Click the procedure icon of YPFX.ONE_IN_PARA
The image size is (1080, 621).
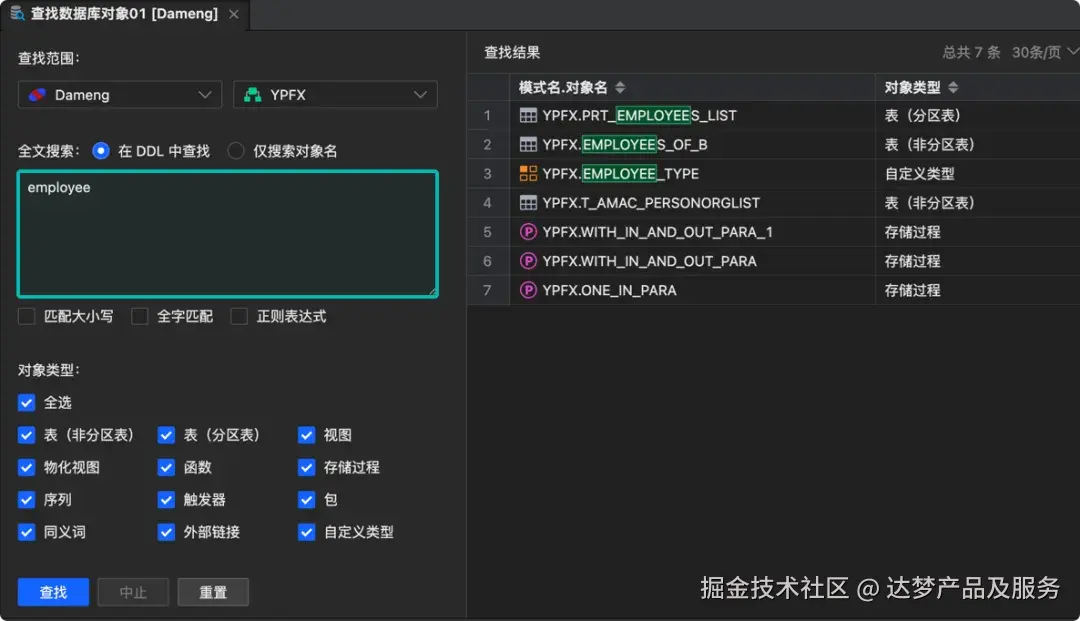coord(528,291)
